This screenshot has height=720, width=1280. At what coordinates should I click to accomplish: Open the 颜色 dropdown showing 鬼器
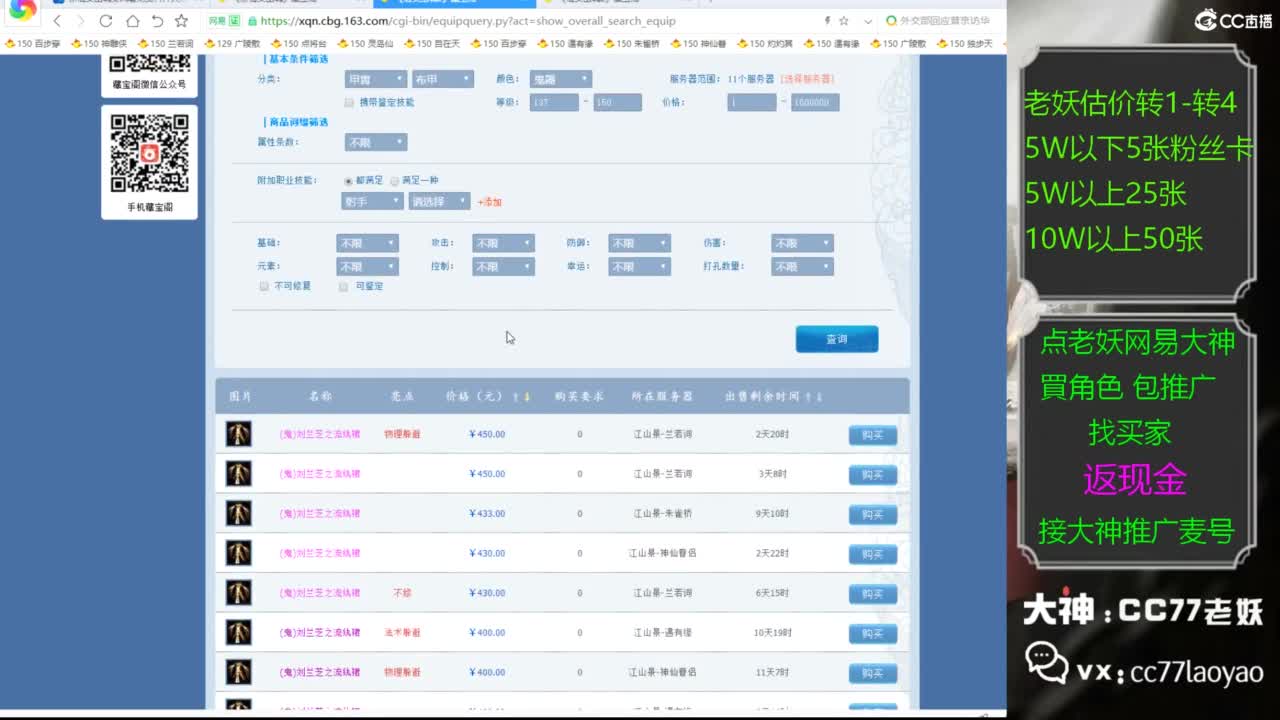(560, 79)
